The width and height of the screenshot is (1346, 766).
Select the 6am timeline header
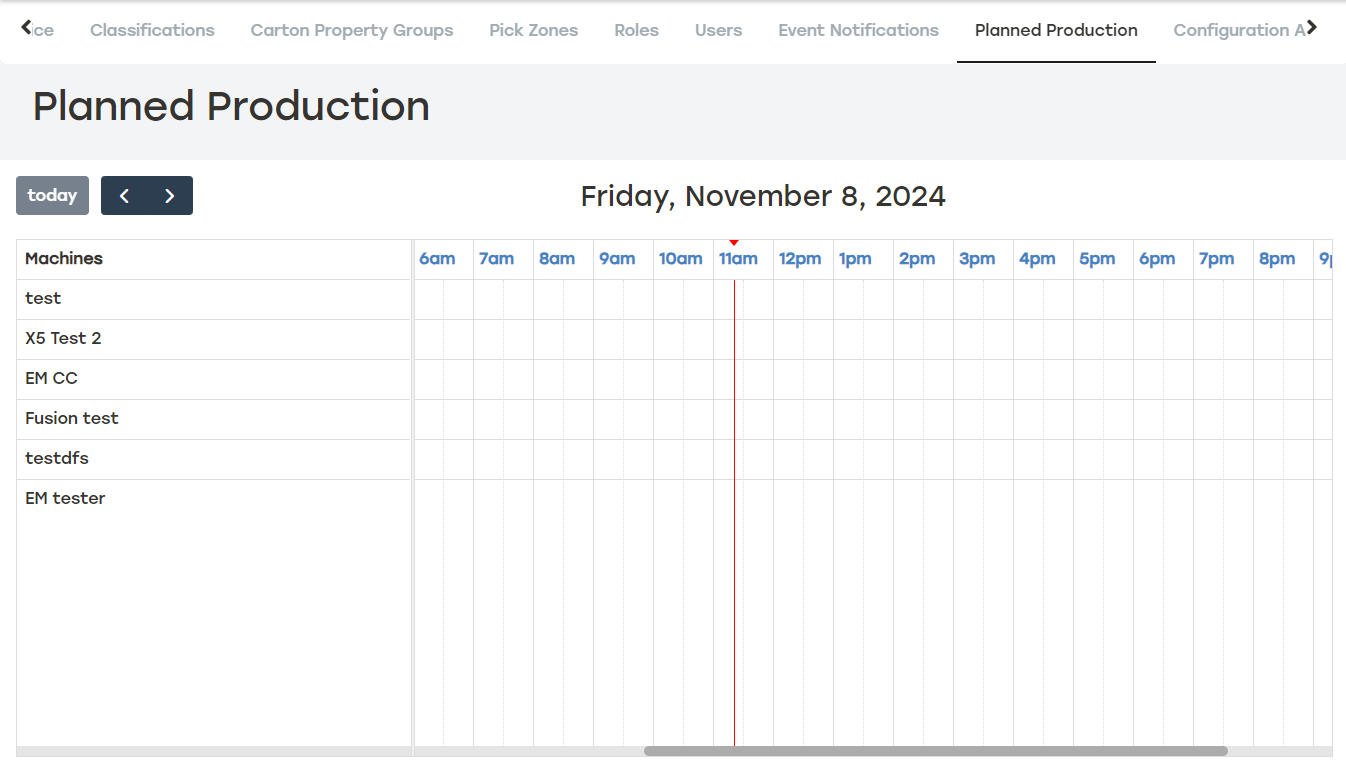click(438, 258)
